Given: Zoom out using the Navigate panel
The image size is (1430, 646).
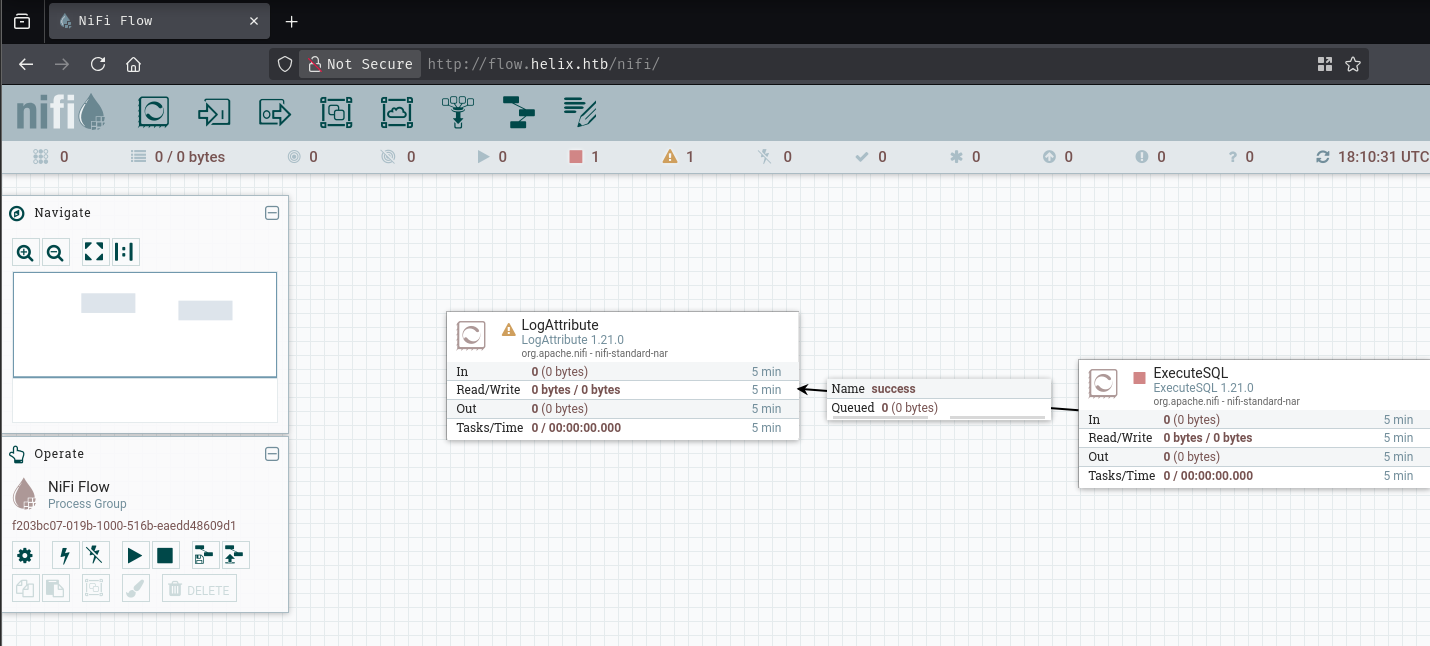Looking at the screenshot, I should click(56, 252).
